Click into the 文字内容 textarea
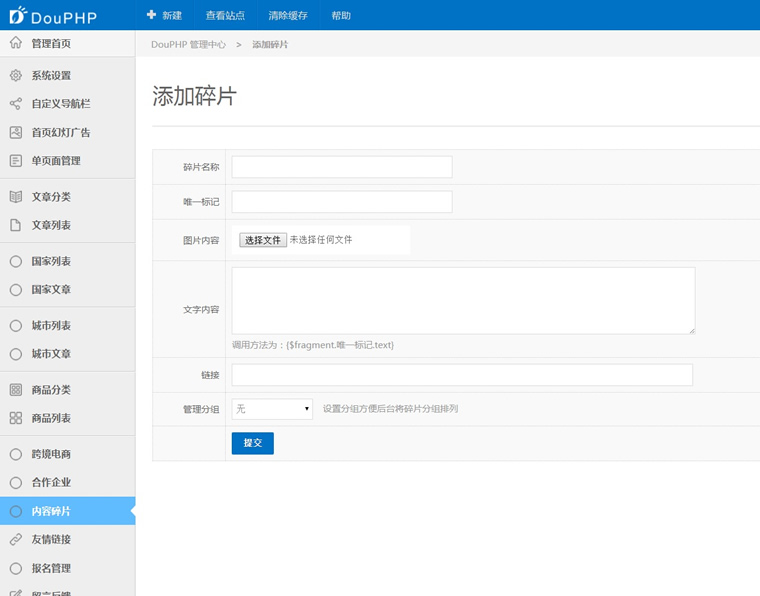The width and height of the screenshot is (760, 596). pyautogui.click(x=463, y=300)
